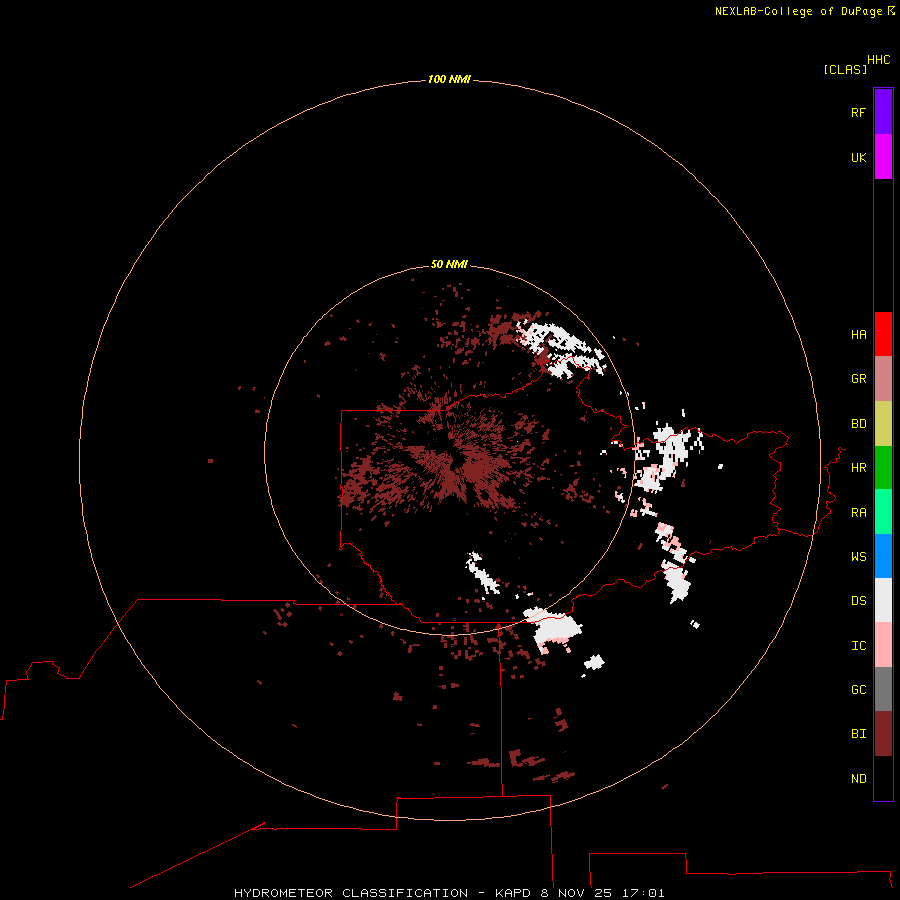Click the BI brown legend swatch
Image resolution: width=900 pixels, height=900 pixels.
883,734
